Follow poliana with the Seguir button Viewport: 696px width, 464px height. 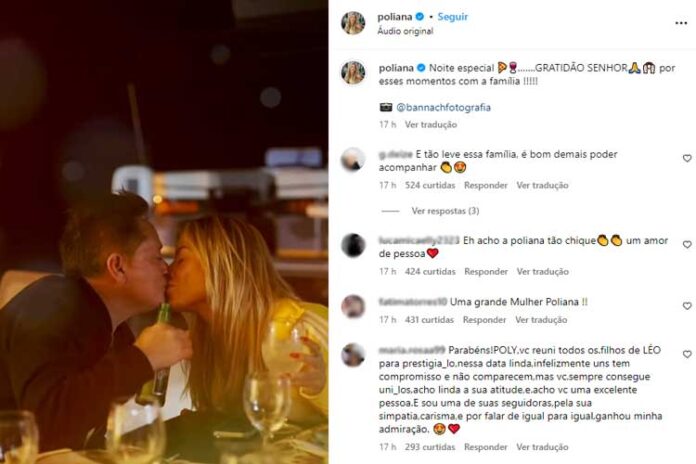pyautogui.click(x=453, y=17)
